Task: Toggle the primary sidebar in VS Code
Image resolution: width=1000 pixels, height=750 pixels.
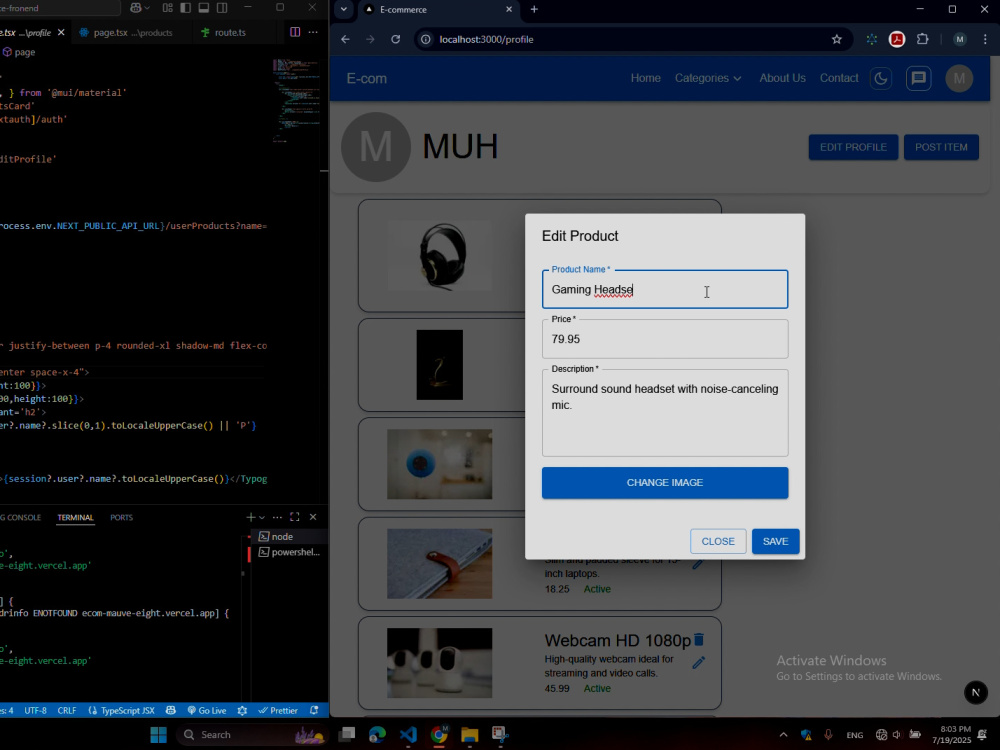Action: tap(186, 8)
